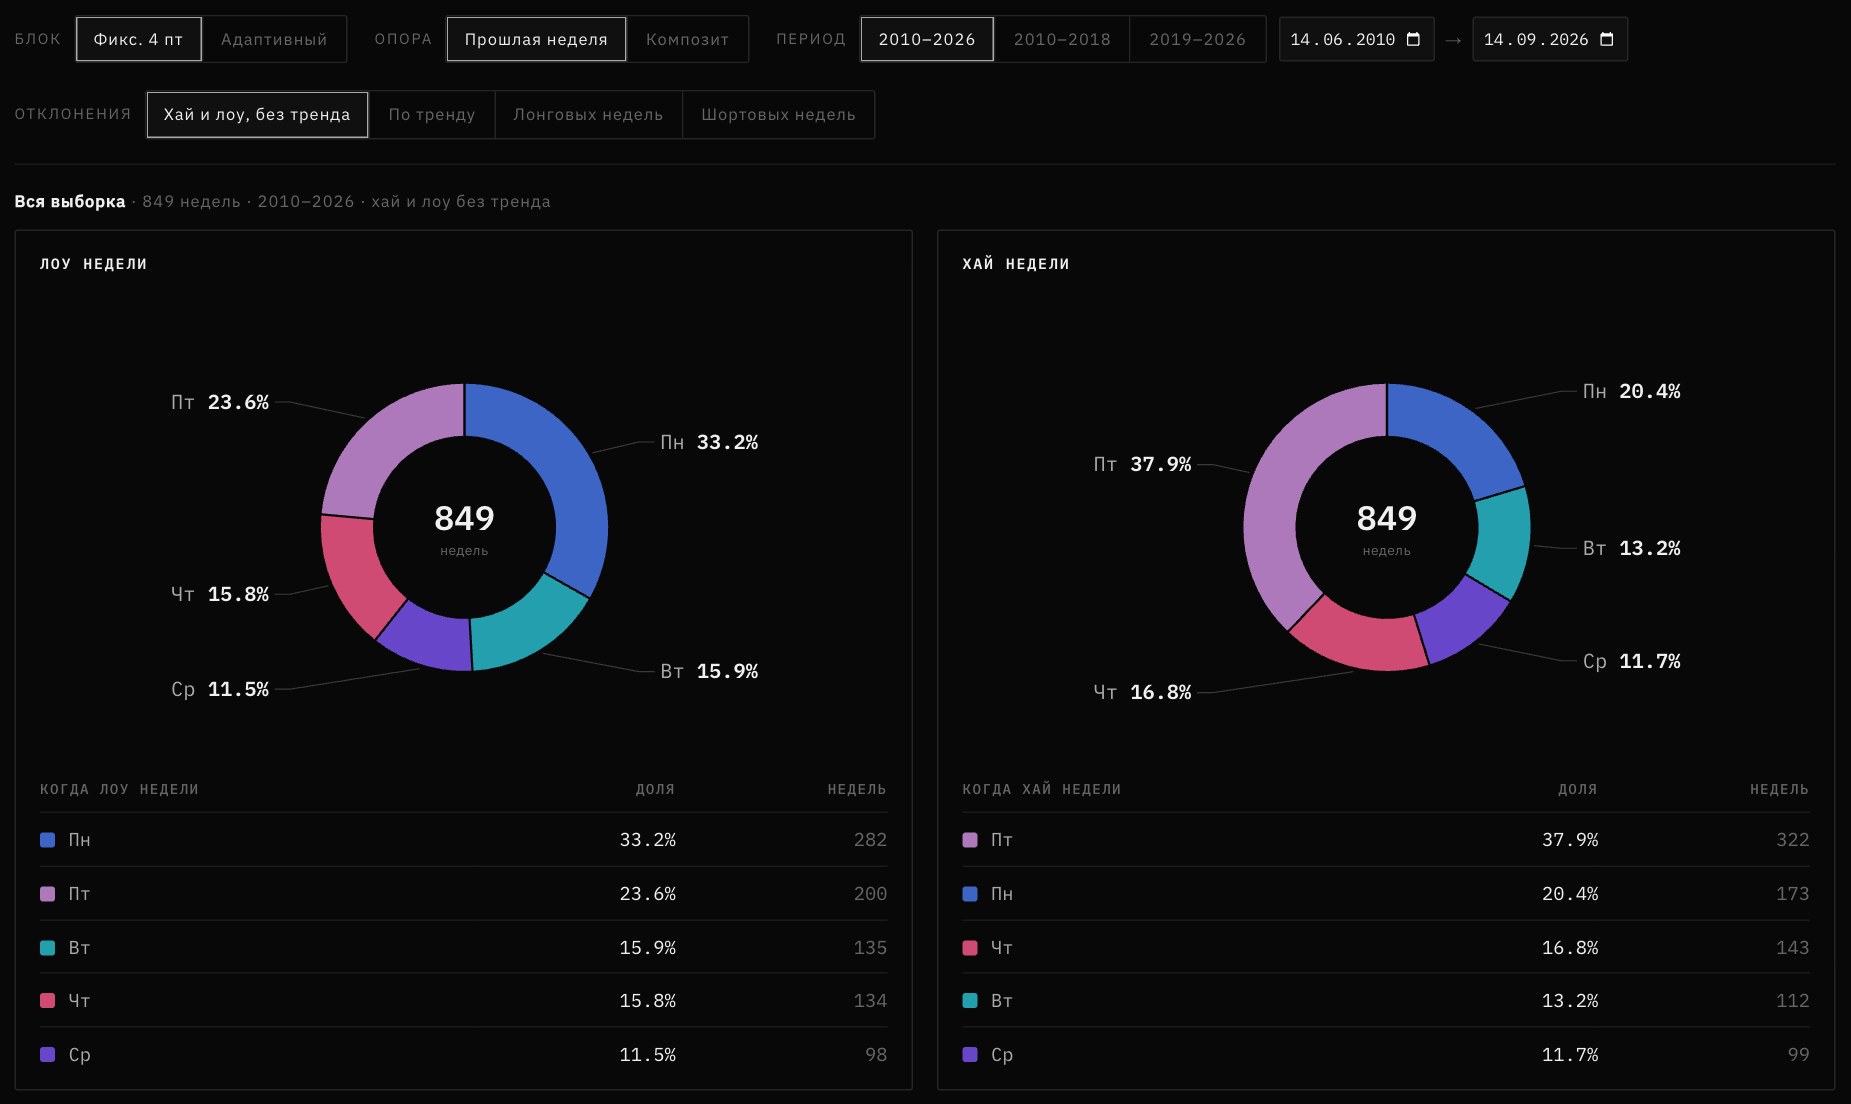Viewport: 1851px width, 1104px height.
Task: Open the Хай и лоу, без тренда tab
Action: [257, 114]
